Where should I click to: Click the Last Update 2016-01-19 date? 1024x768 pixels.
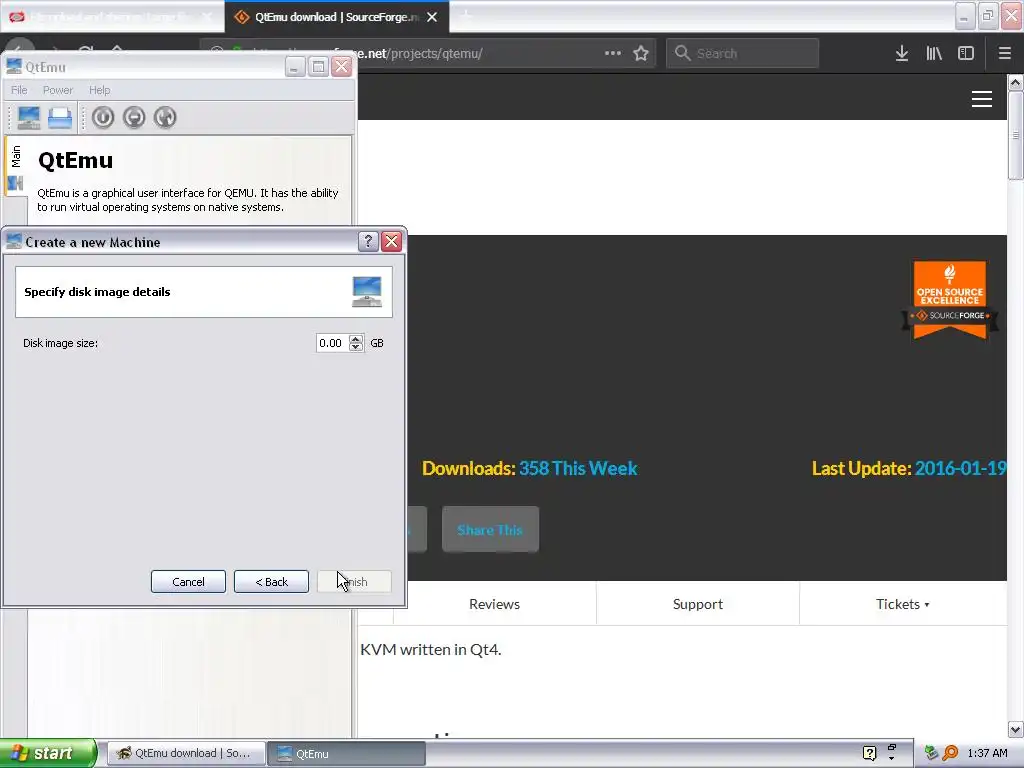[960, 468]
